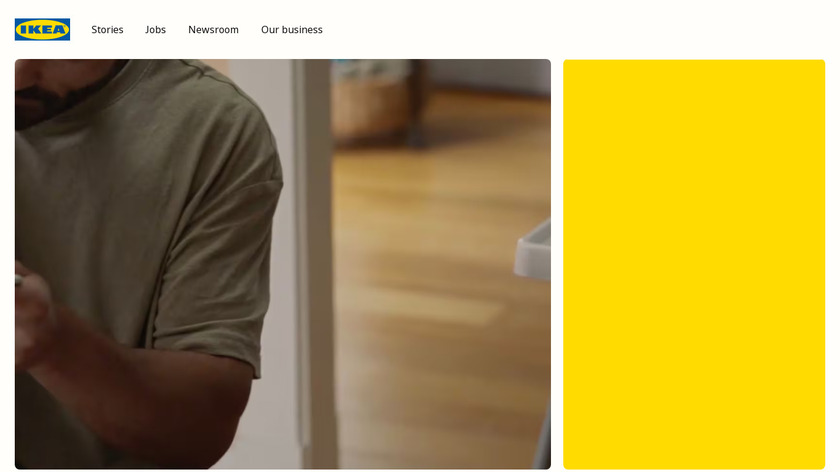
Task: Click the white tray at video edge
Action: (533, 252)
